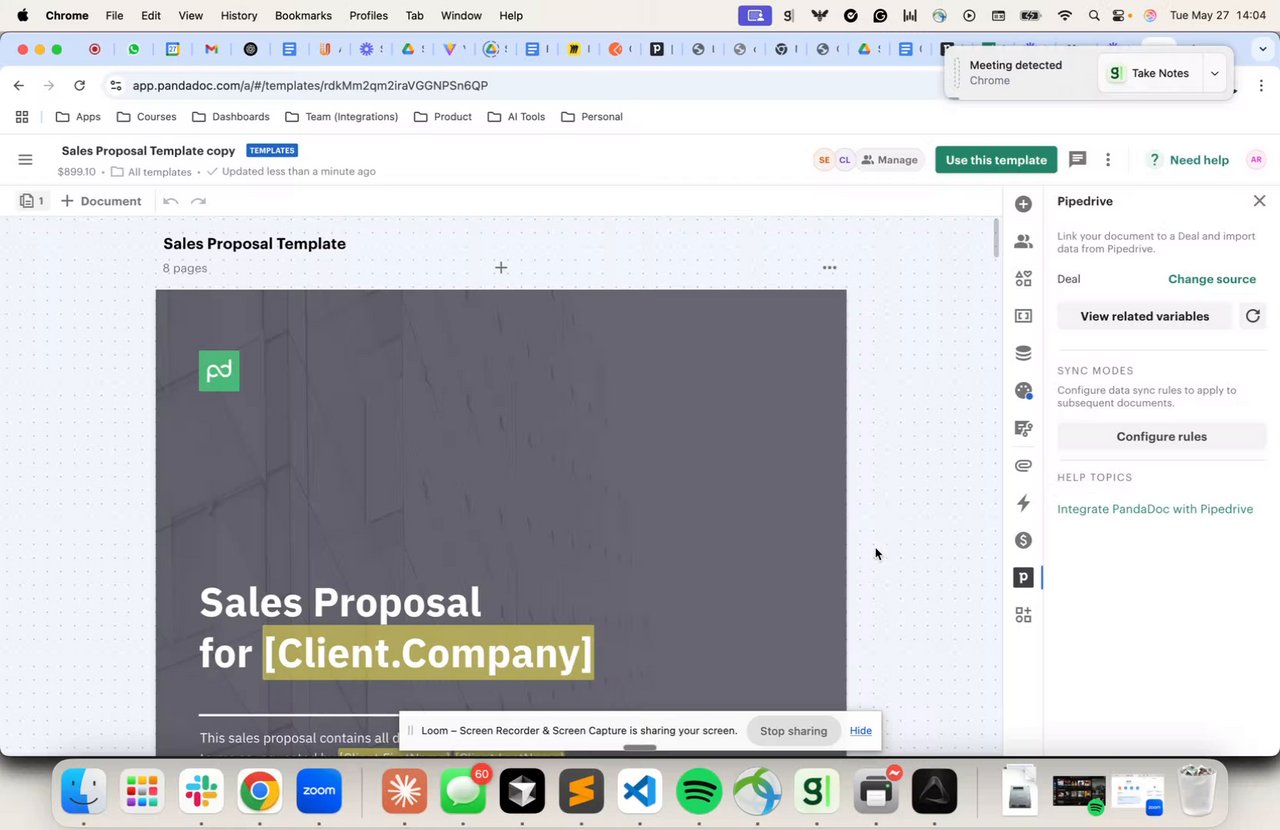Click Configure rules button

pos(1161,436)
